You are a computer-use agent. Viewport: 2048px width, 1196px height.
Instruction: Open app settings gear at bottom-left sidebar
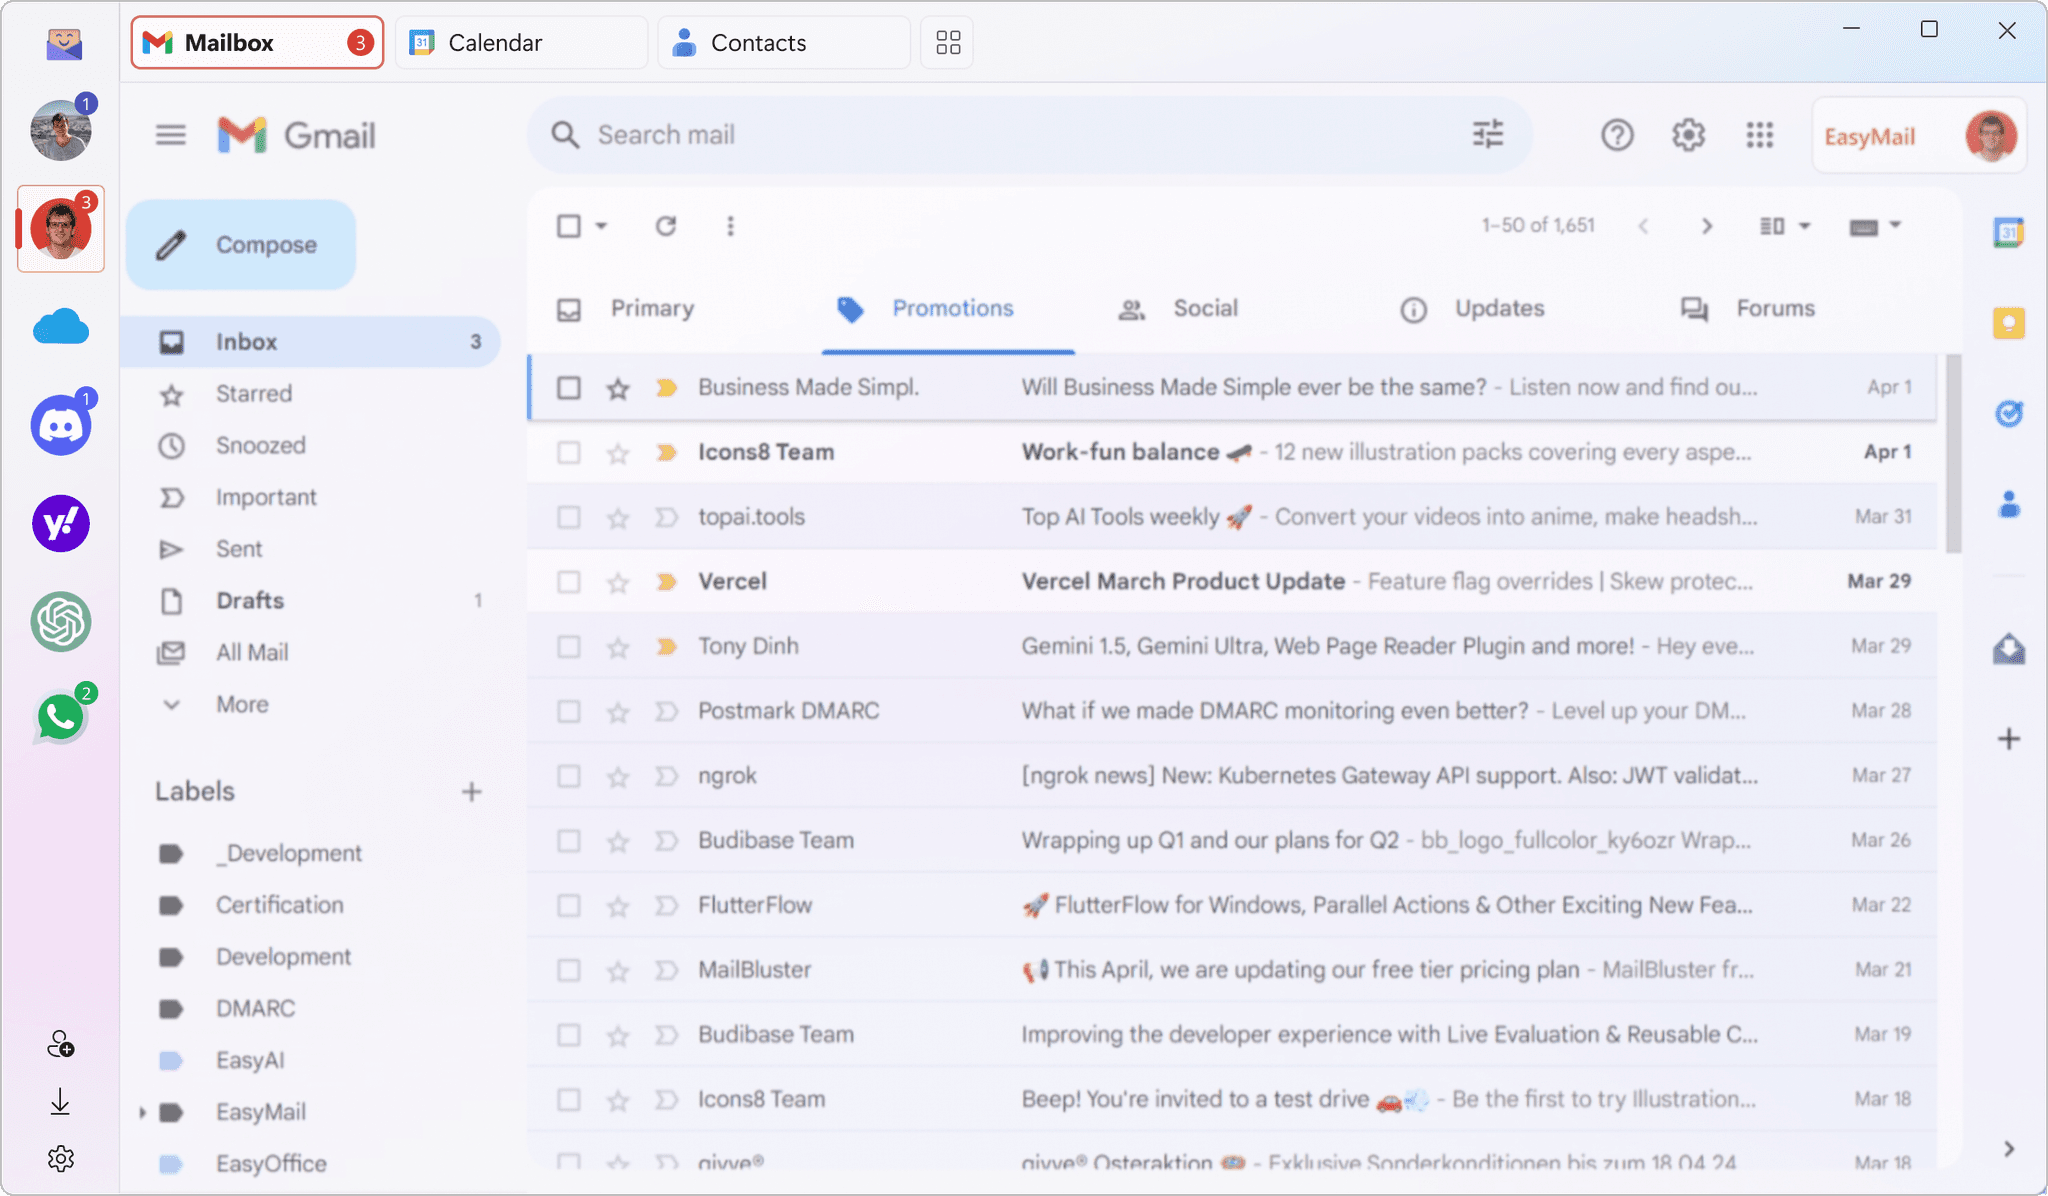click(61, 1159)
